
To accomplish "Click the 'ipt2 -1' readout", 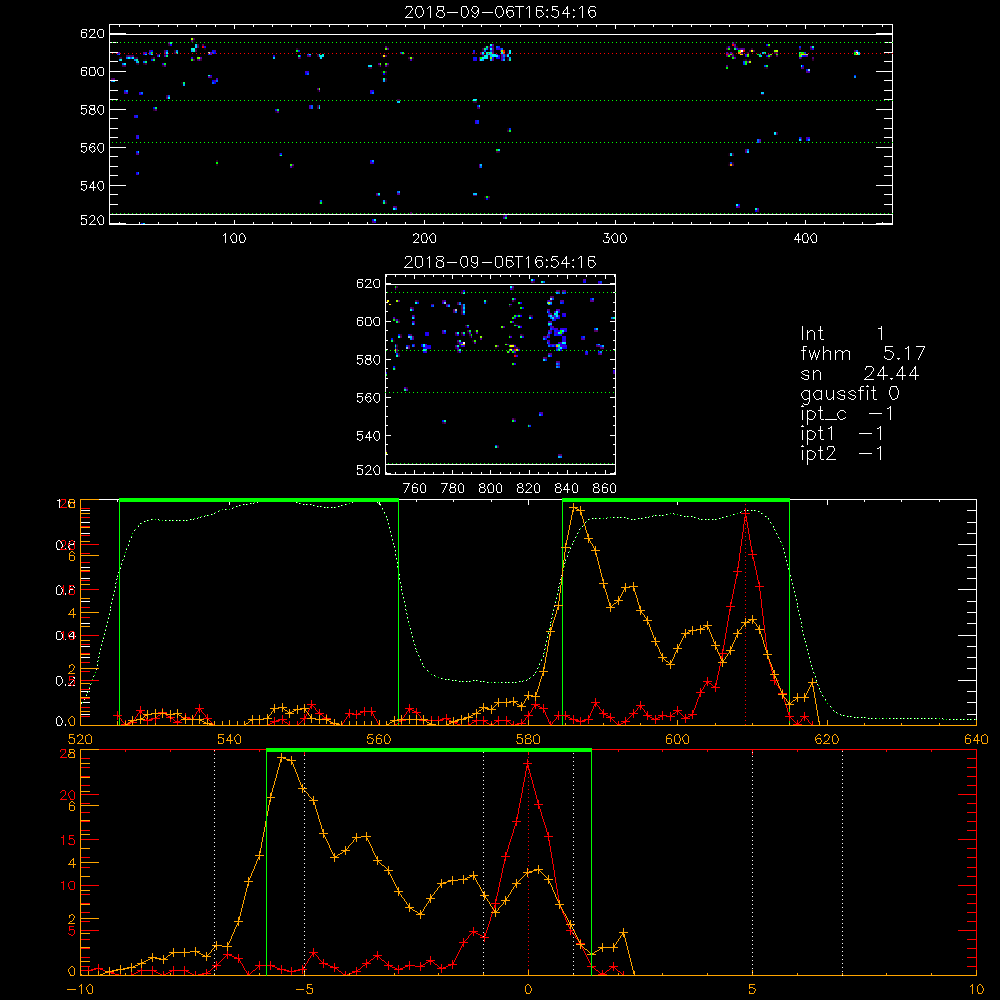I will 842,453.
